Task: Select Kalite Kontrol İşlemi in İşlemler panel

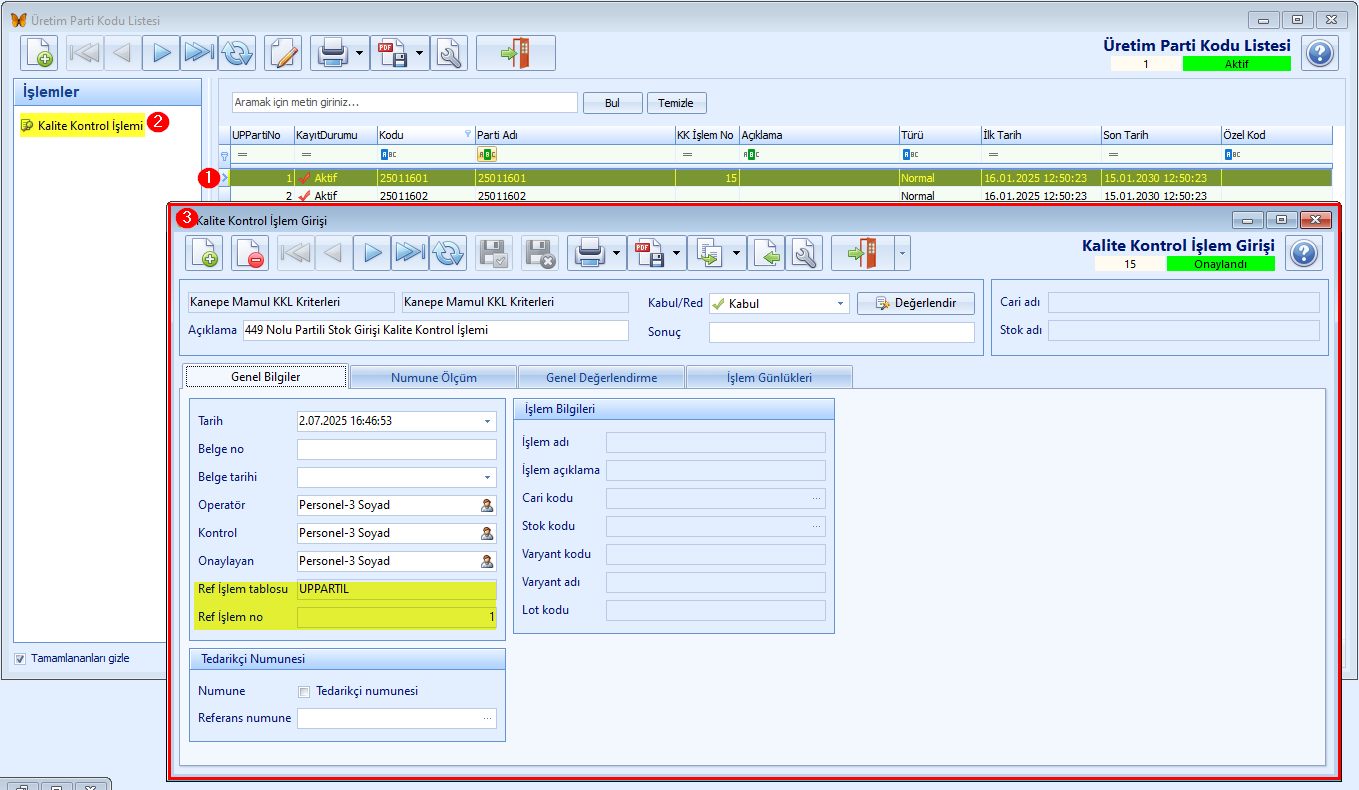Action: tap(83, 125)
